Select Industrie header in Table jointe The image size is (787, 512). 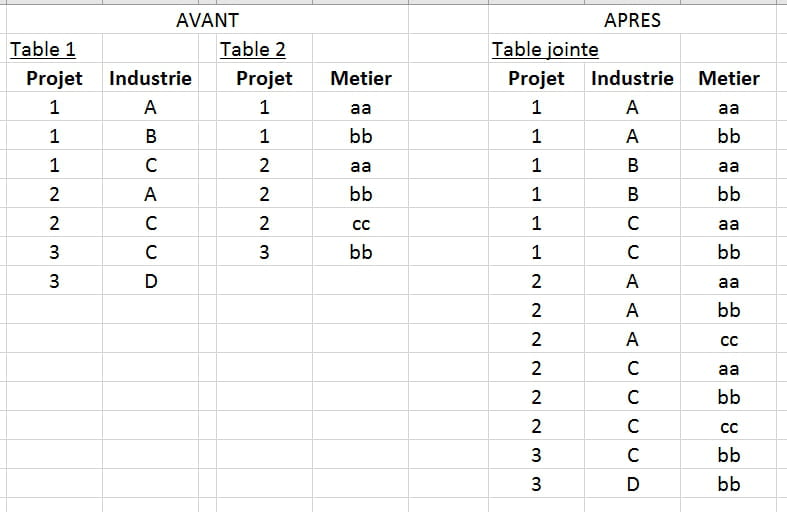click(x=632, y=78)
